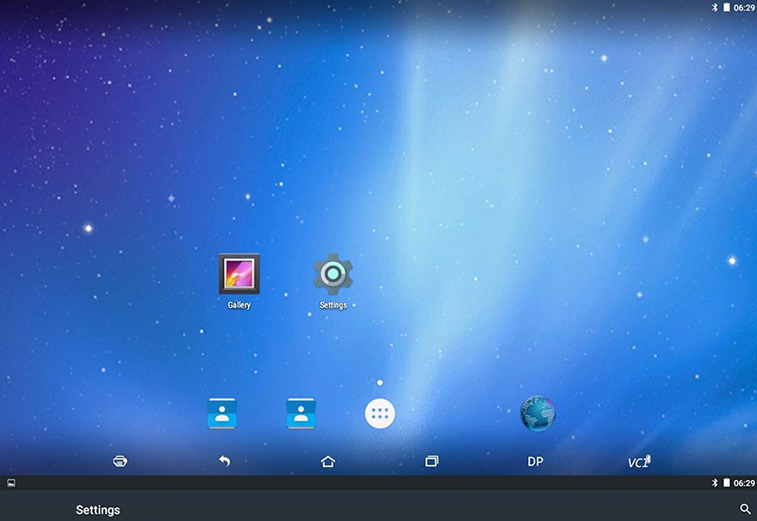Open the Contacts icon farthest from the app drawer
This screenshot has width=757, height=521.
coord(222,413)
